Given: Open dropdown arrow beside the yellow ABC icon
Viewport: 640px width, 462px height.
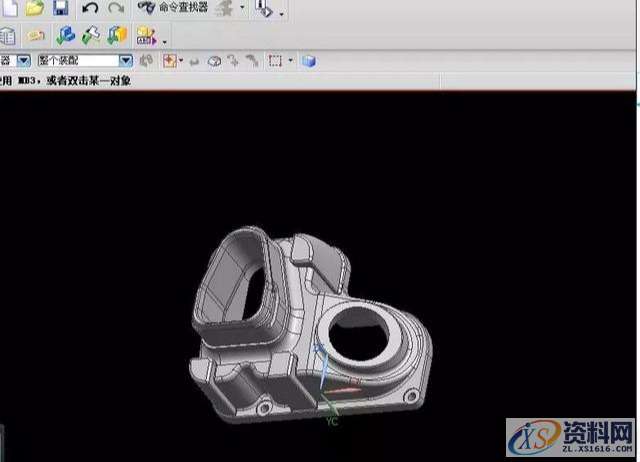Looking at the screenshot, I should [164, 40].
